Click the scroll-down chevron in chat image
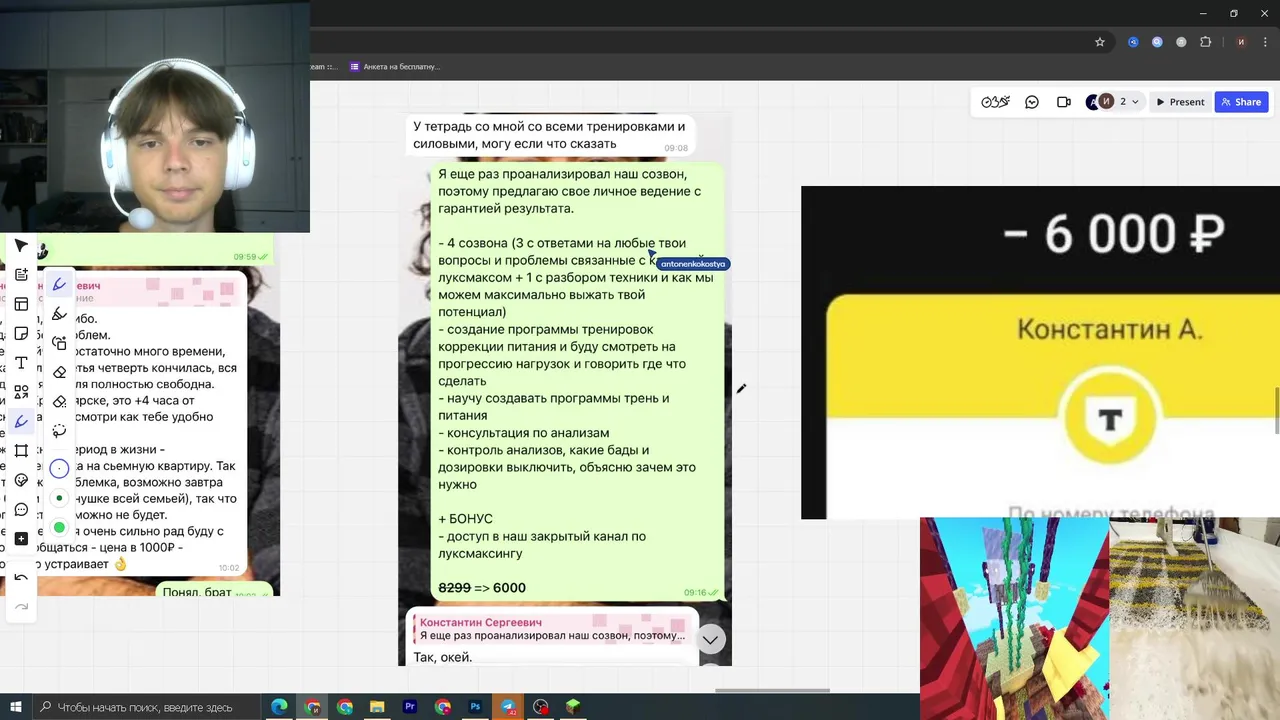The width and height of the screenshot is (1280, 720). pyautogui.click(x=710, y=639)
